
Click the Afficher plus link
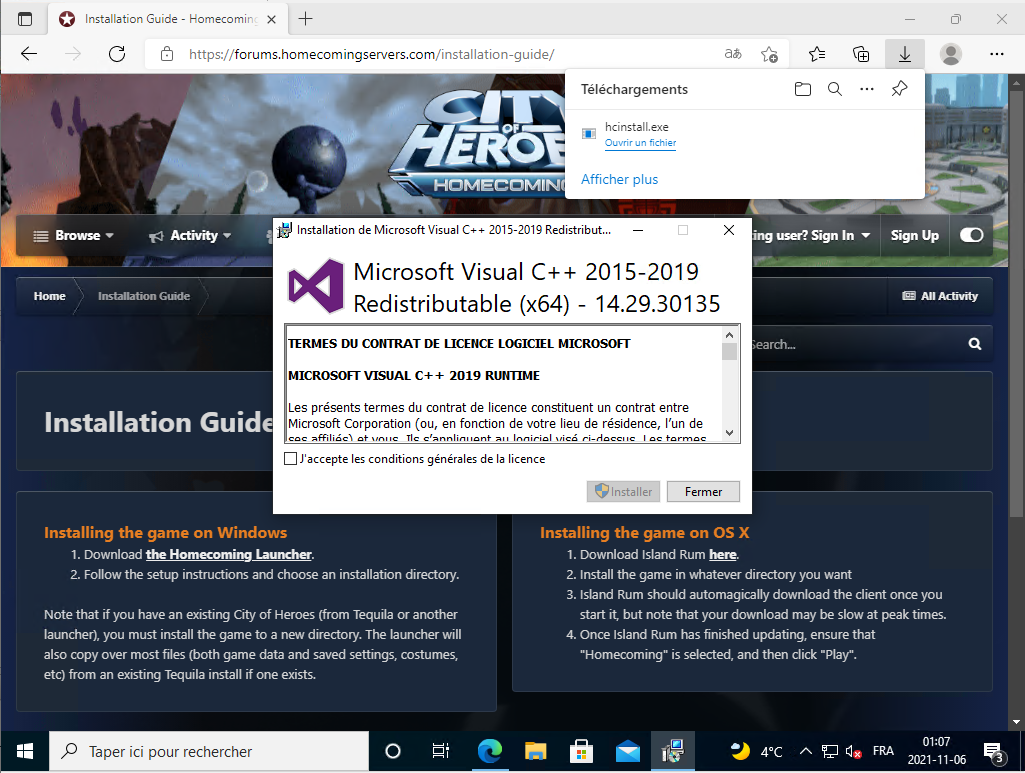(x=619, y=179)
